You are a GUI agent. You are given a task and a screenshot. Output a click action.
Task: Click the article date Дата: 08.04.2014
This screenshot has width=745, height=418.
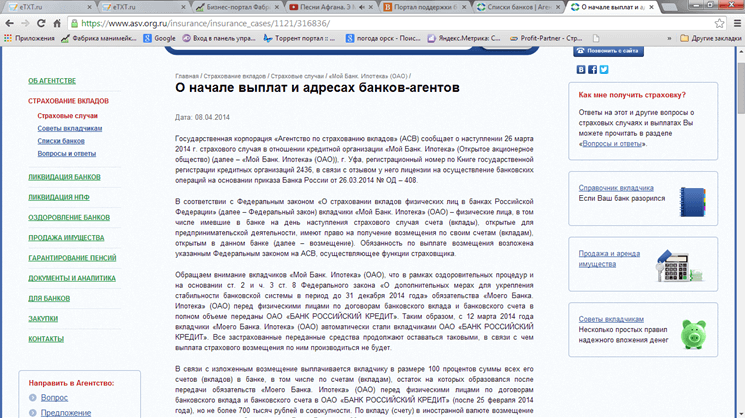(202, 117)
